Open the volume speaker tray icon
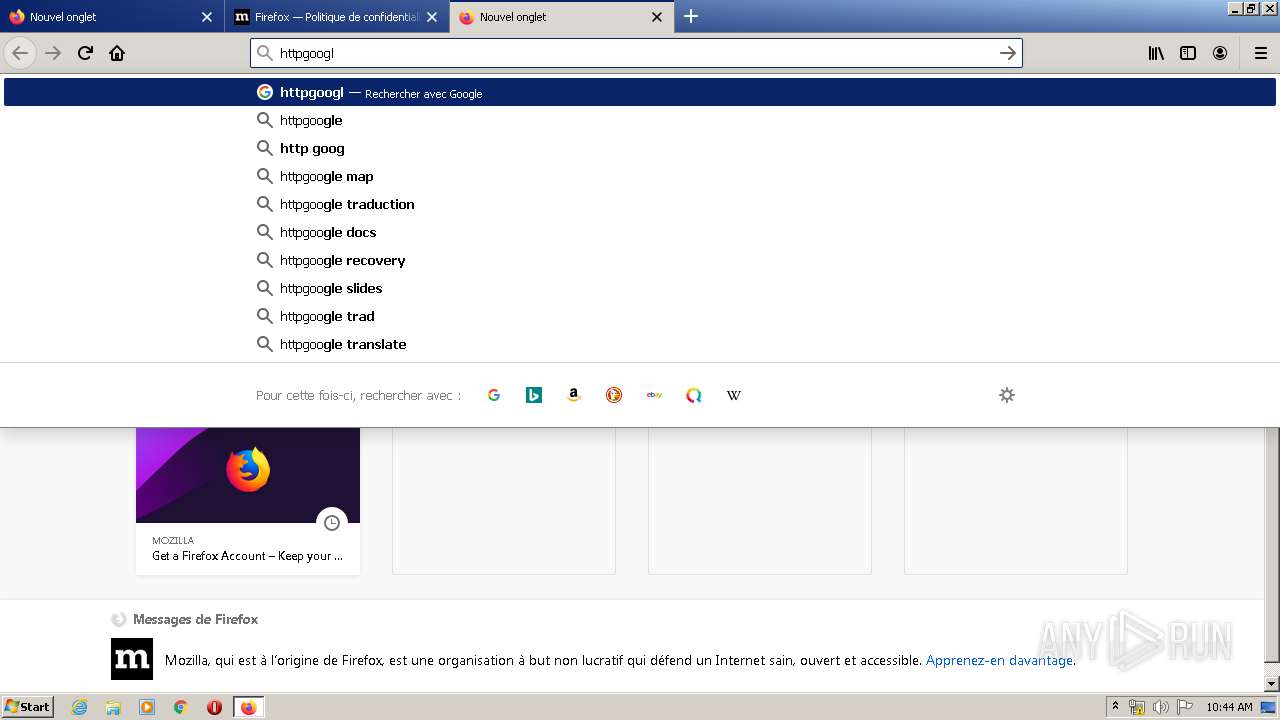The width and height of the screenshot is (1280, 720). (x=1161, y=707)
